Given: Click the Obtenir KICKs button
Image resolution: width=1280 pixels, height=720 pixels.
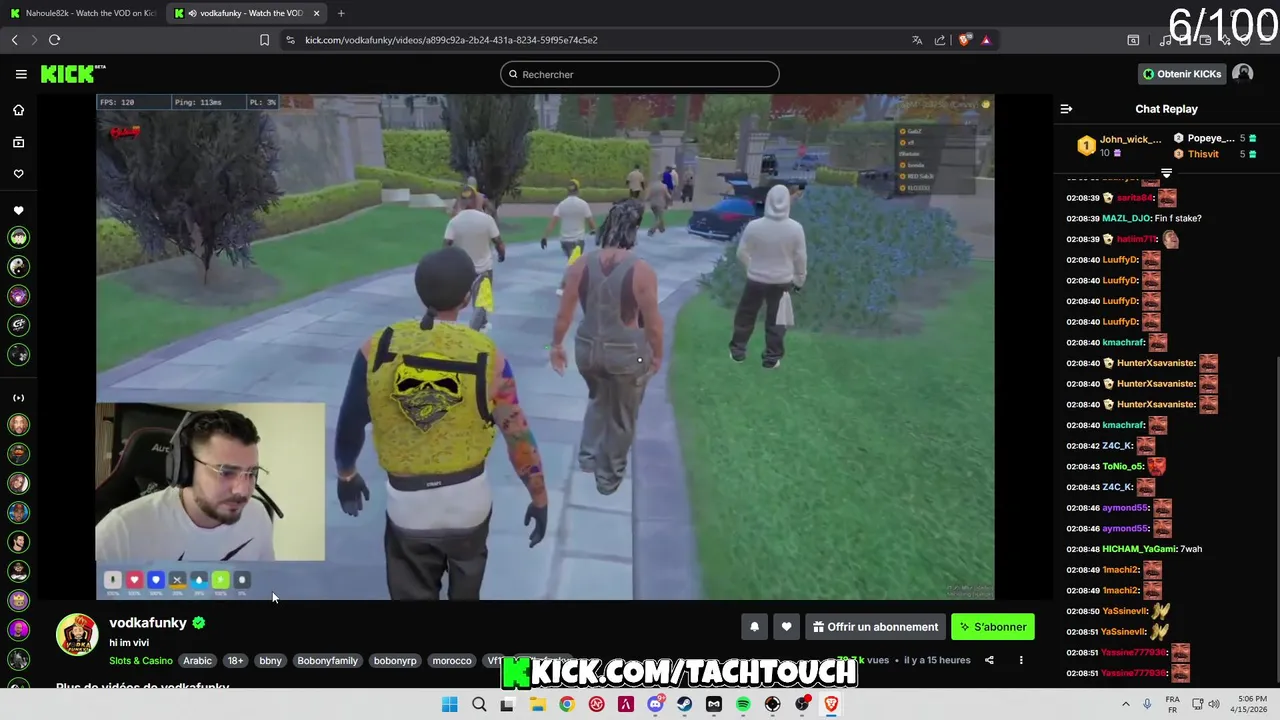Looking at the screenshot, I should coord(1181,74).
